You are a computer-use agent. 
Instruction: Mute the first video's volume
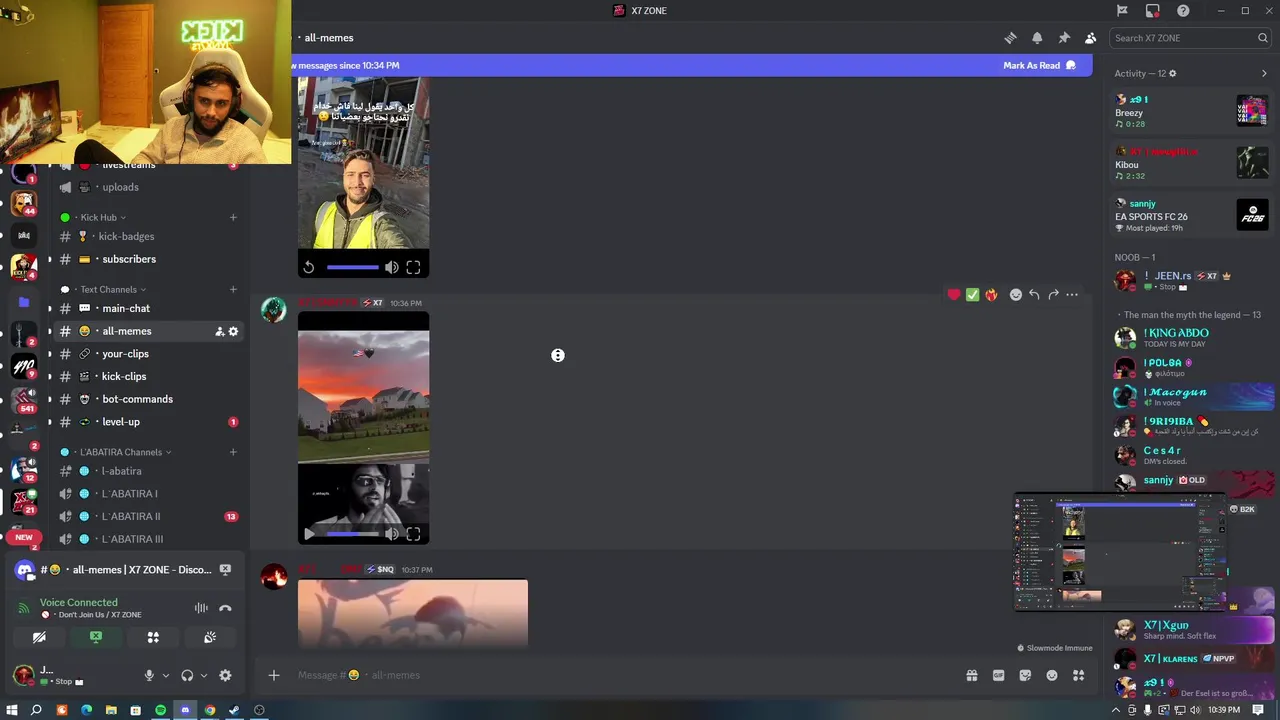pyautogui.click(x=392, y=267)
